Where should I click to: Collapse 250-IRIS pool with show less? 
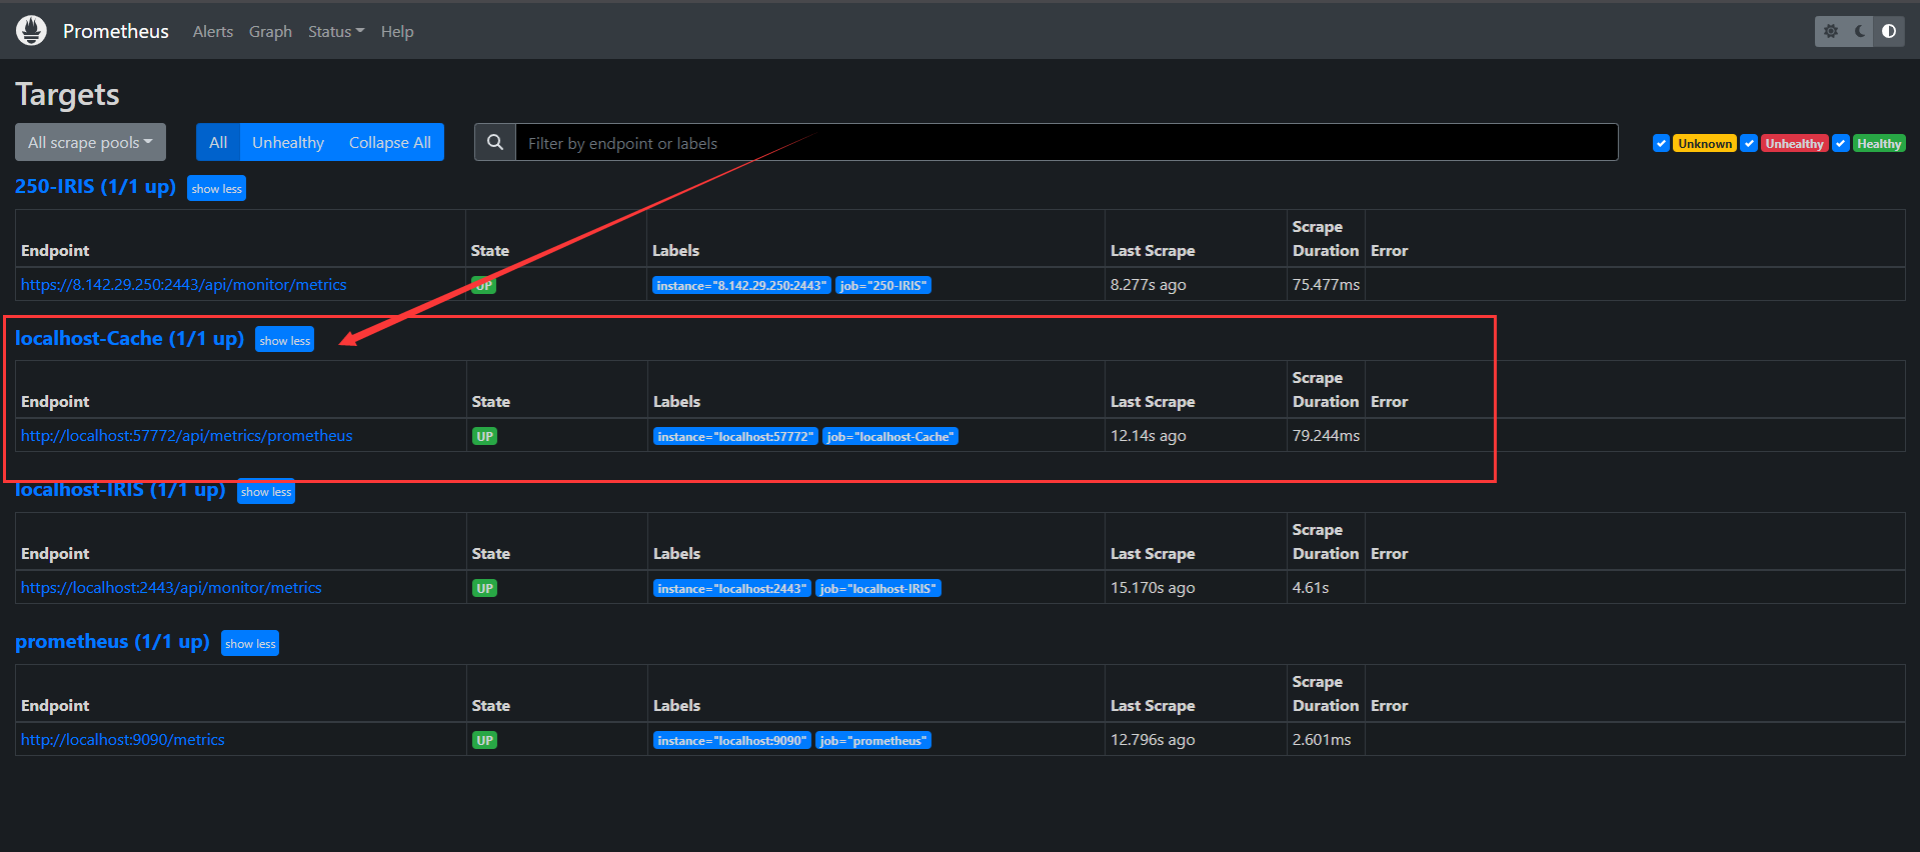pyautogui.click(x=216, y=188)
